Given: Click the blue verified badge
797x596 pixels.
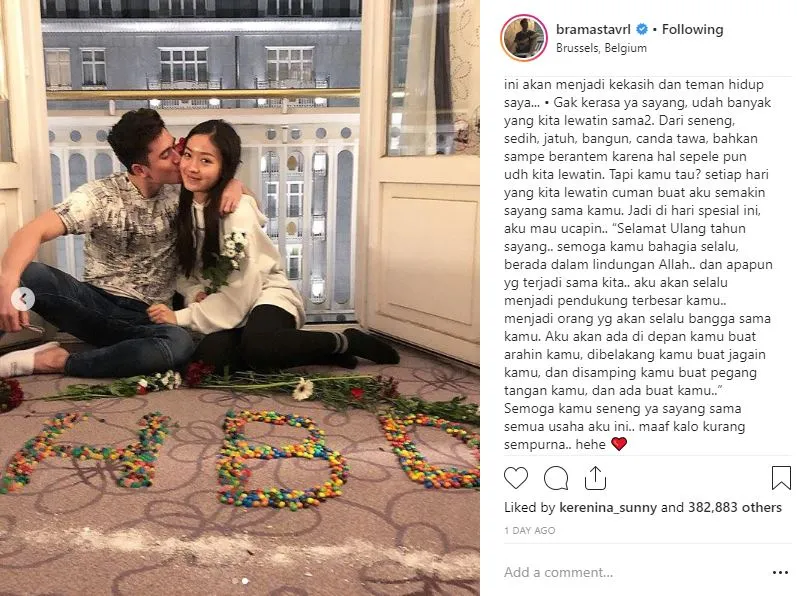Looking at the screenshot, I should (642, 29).
